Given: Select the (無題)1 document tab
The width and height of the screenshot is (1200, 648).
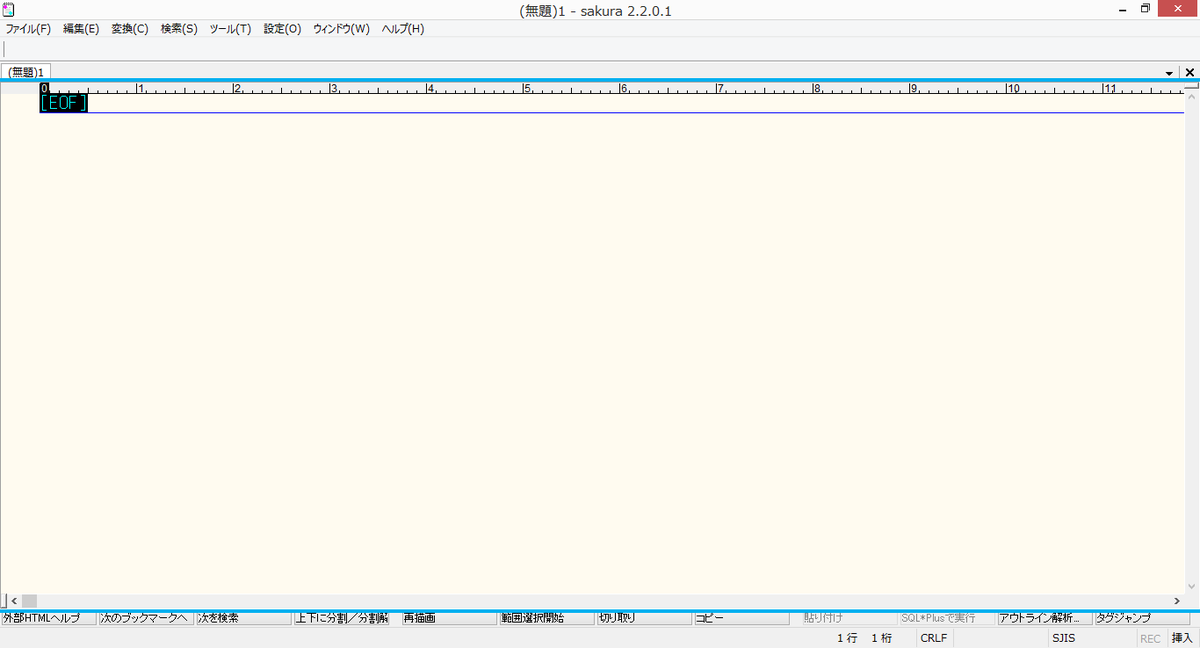Looking at the screenshot, I should pos(28,72).
